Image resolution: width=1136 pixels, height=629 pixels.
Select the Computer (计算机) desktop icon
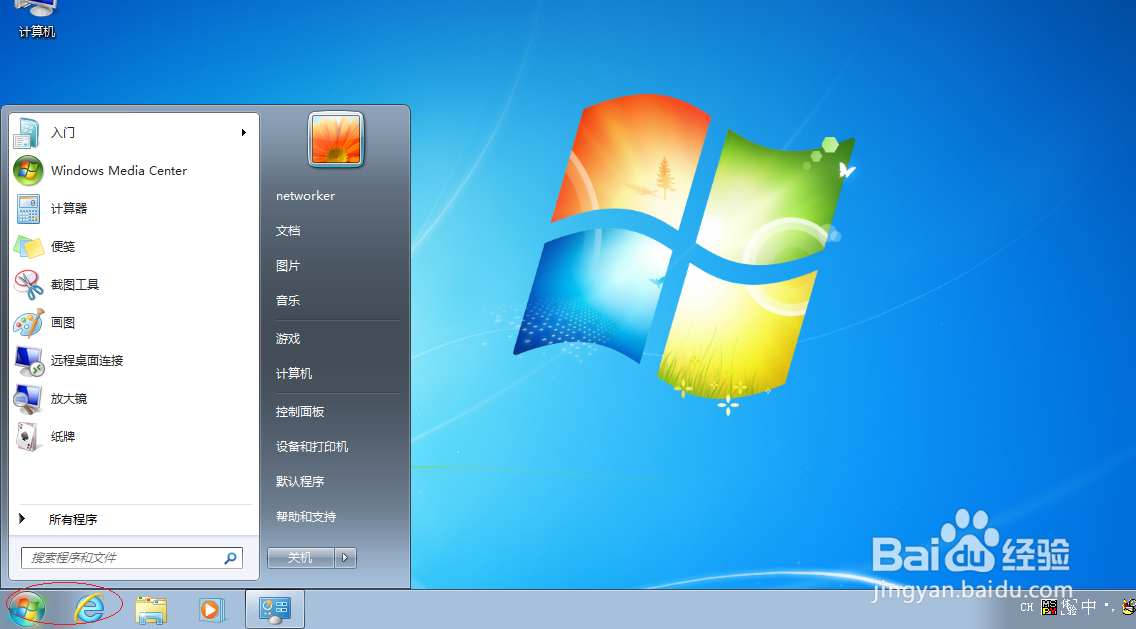36,19
